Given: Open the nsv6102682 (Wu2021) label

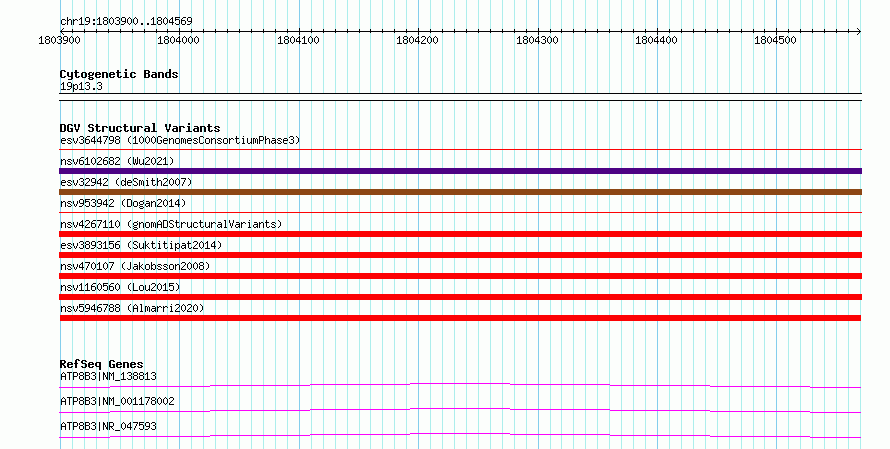Looking at the screenshot, I should [x=117, y=161].
